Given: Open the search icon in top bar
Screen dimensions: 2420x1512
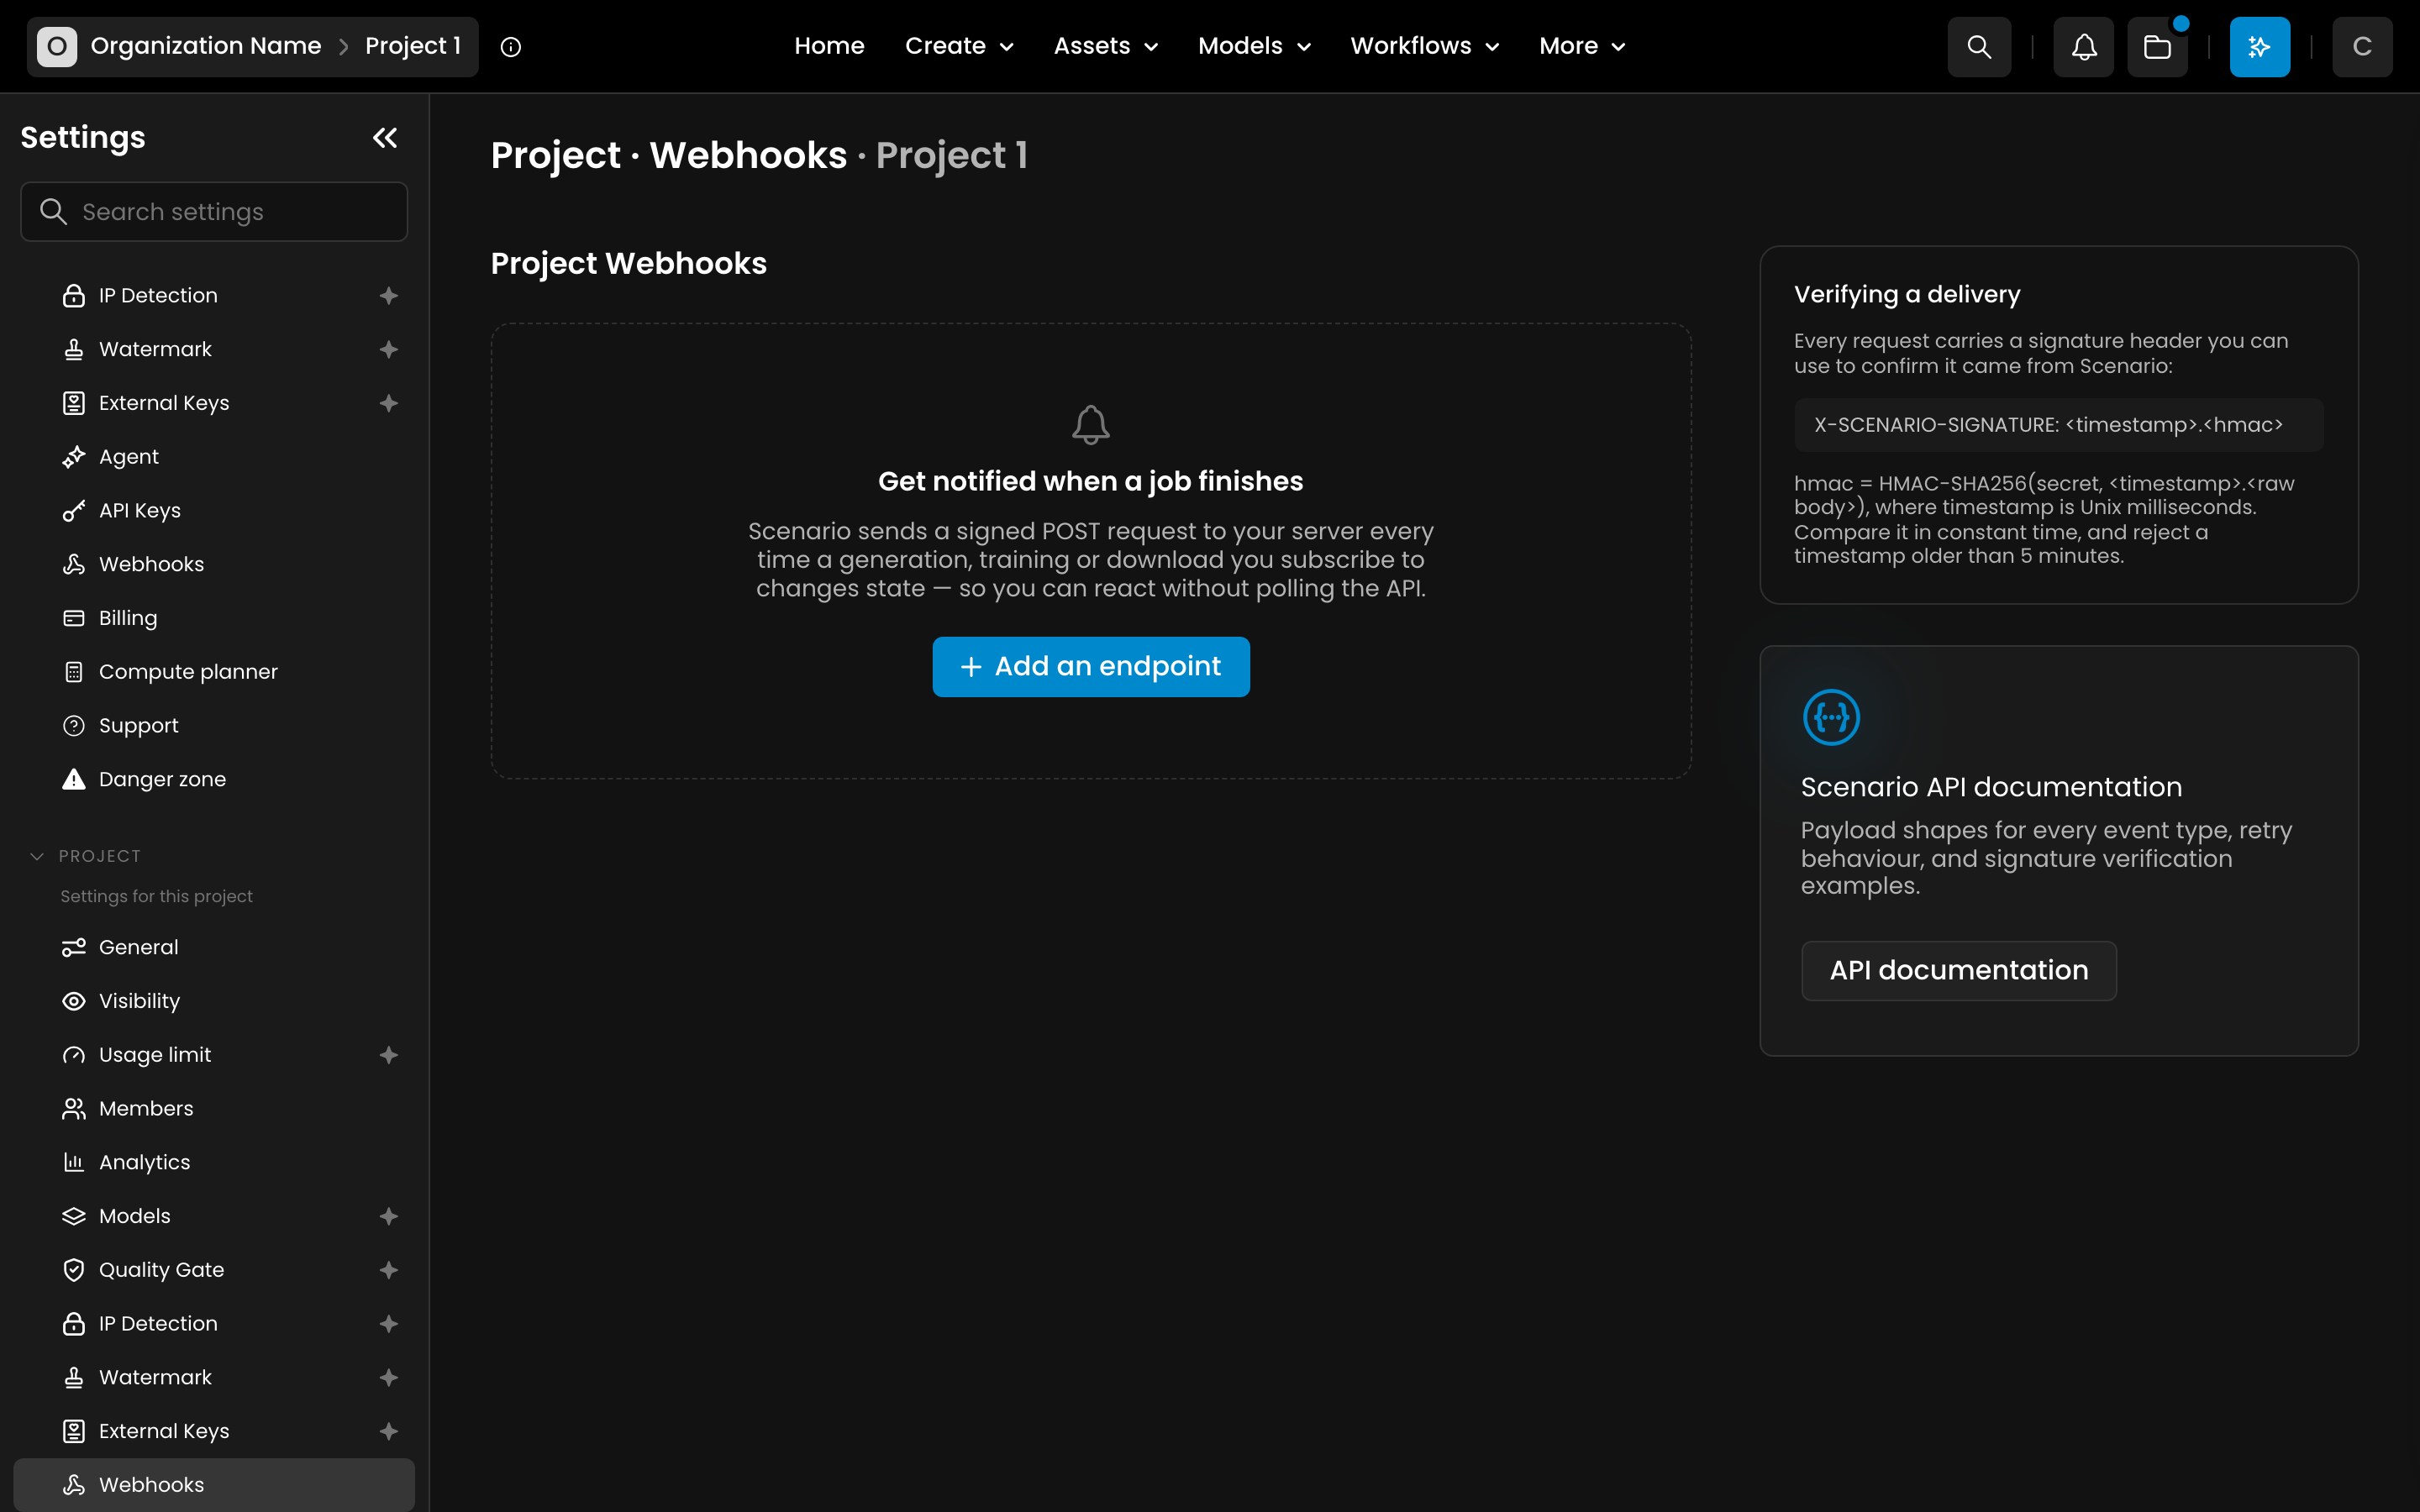Looking at the screenshot, I should [1978, 46].
